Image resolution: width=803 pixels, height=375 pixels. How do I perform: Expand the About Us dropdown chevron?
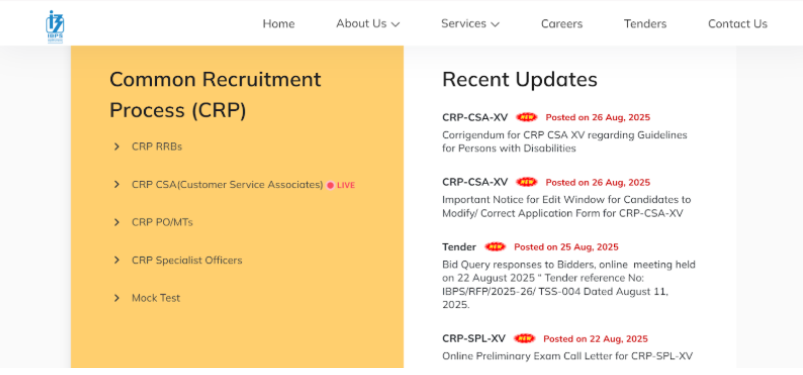pos(395,24)
